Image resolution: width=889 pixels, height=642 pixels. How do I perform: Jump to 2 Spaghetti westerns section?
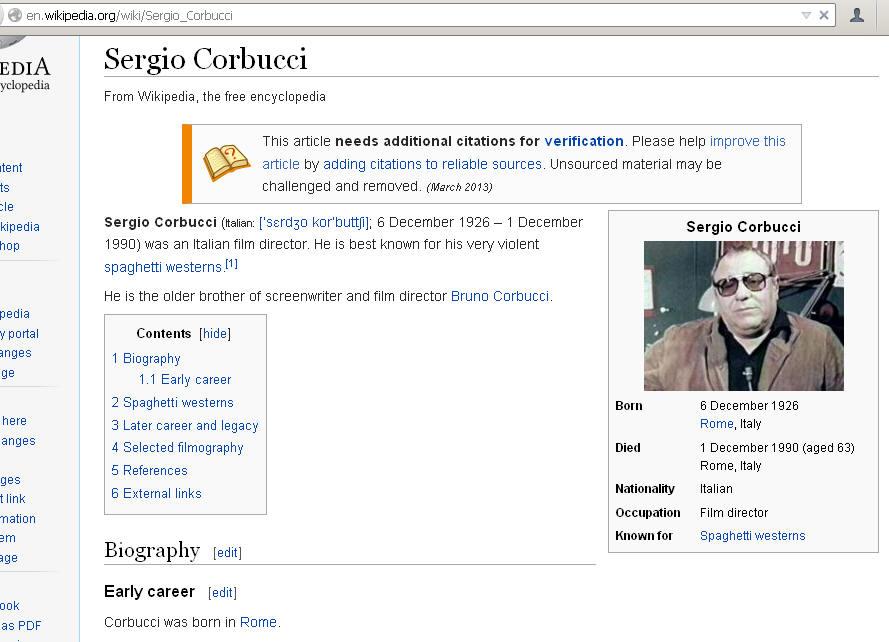click(172, 403)
